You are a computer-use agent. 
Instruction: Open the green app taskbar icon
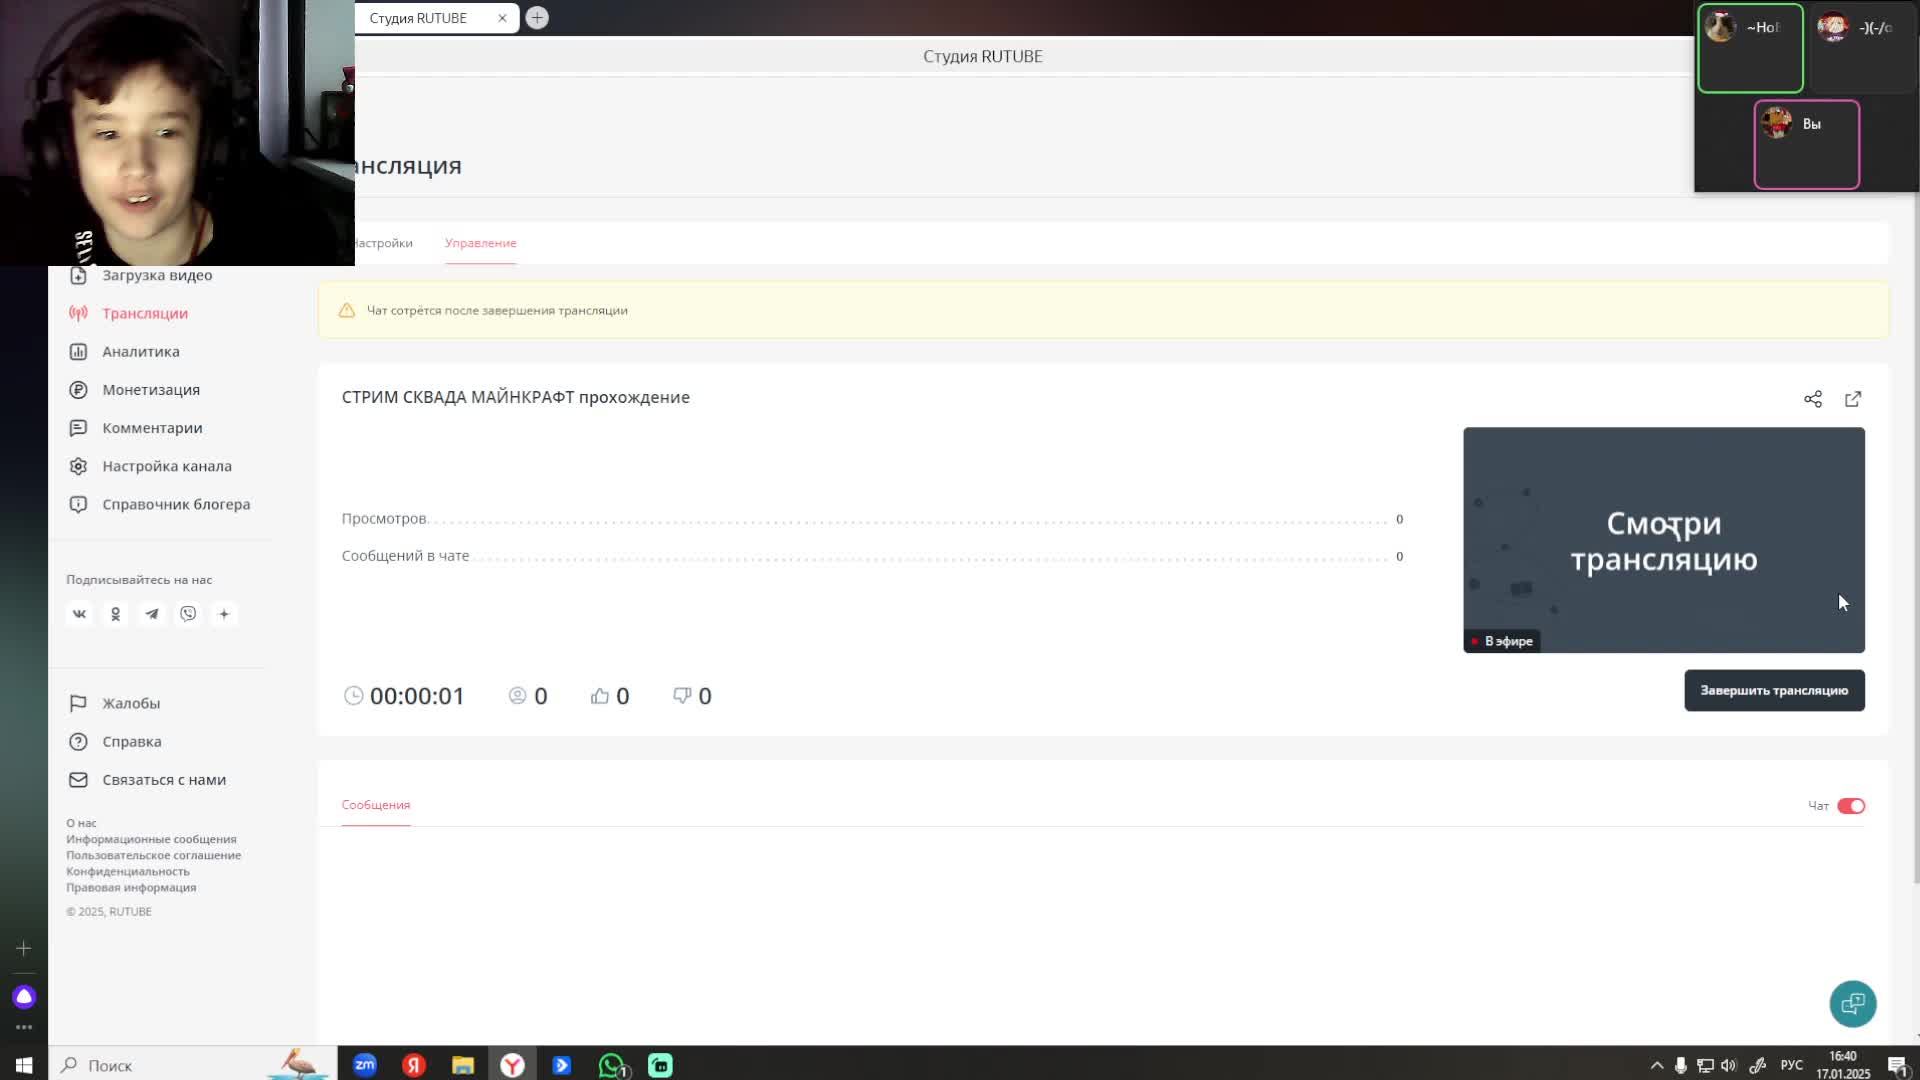[660, 1065]
